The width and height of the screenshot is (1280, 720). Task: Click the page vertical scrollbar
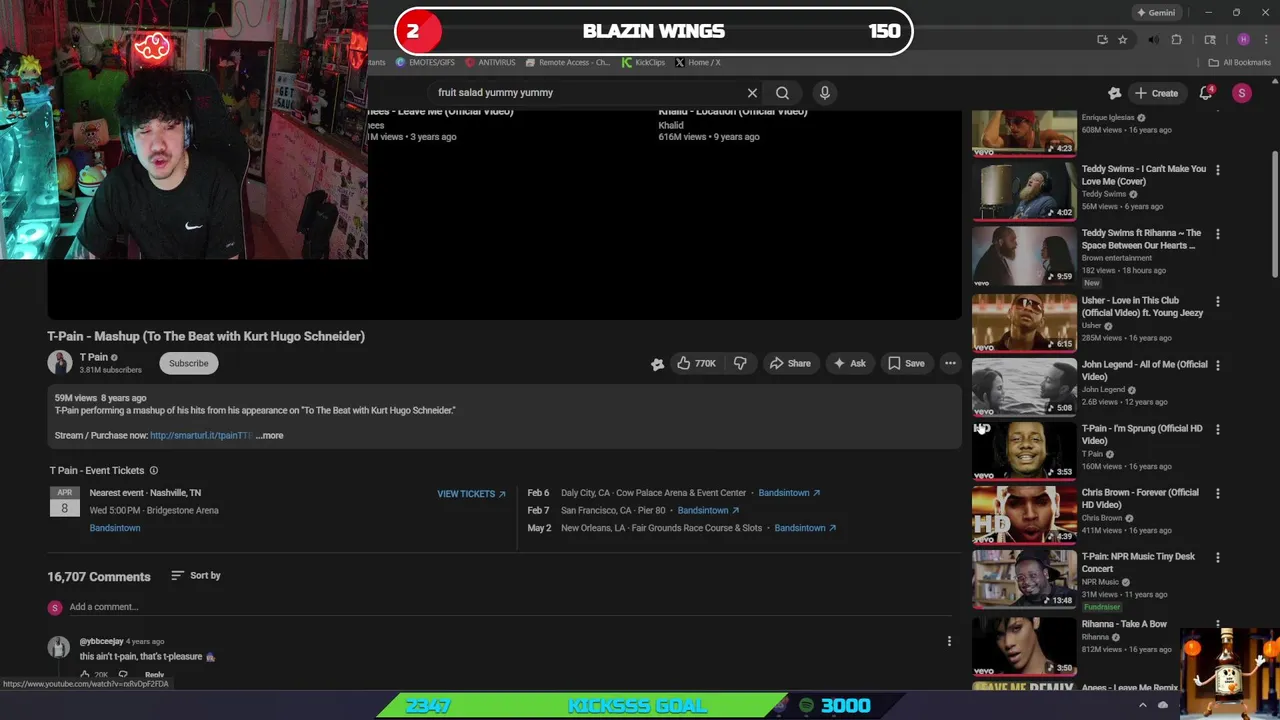[x=1274, y=215]
